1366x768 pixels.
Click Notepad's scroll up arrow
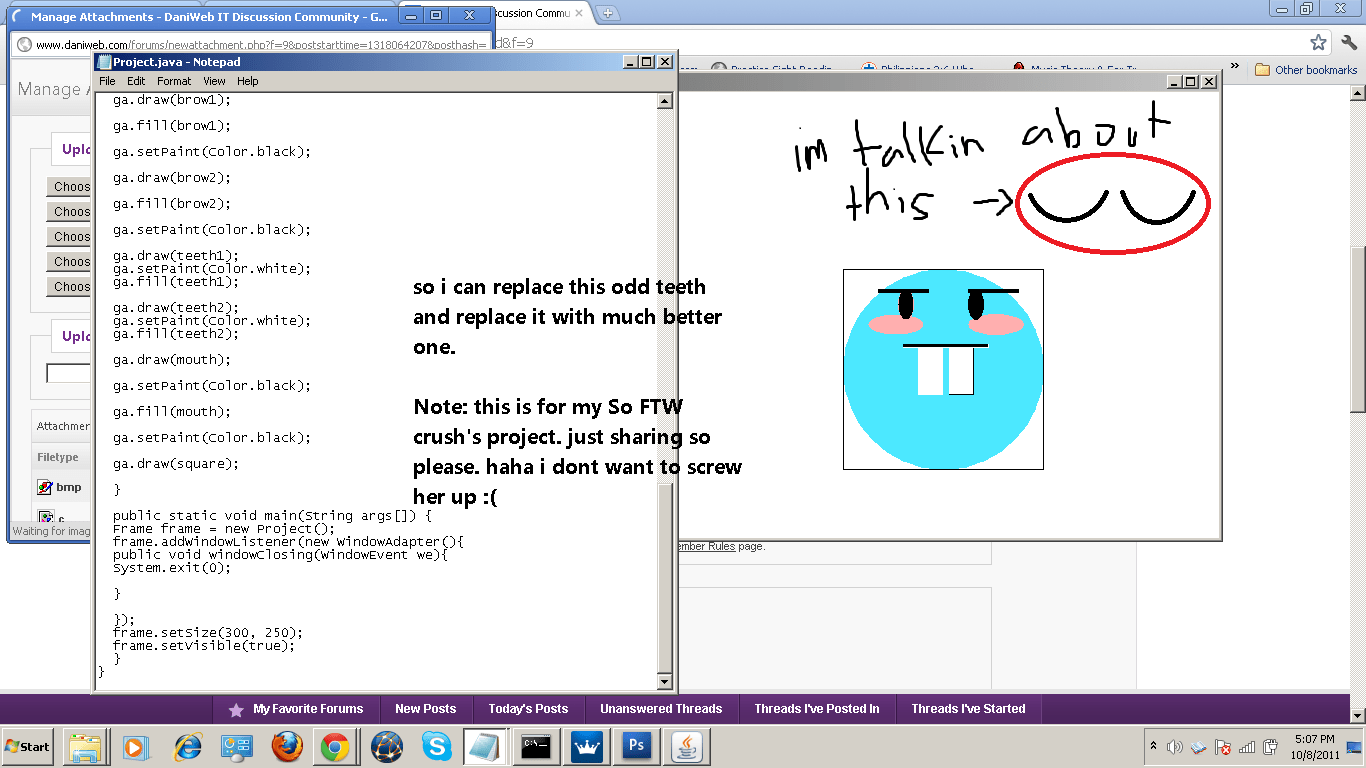665,101
